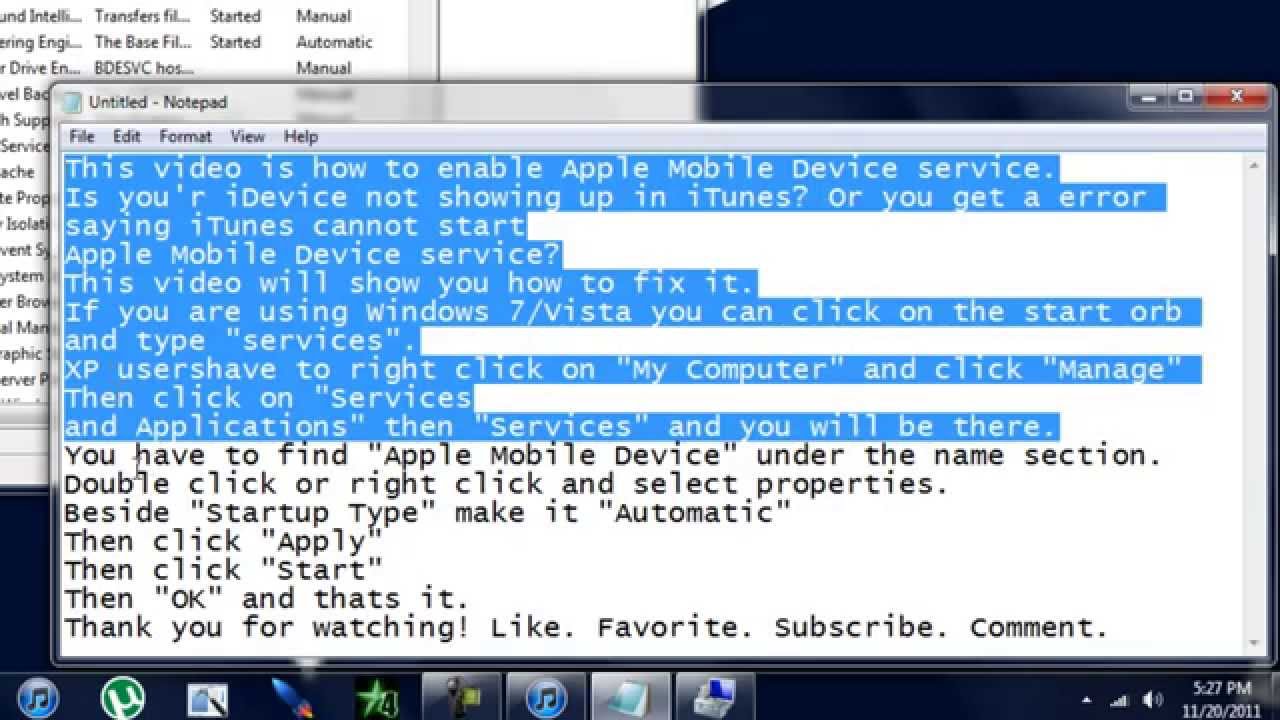Click line 'Thank you for watching! Like.'

(587, 627)
